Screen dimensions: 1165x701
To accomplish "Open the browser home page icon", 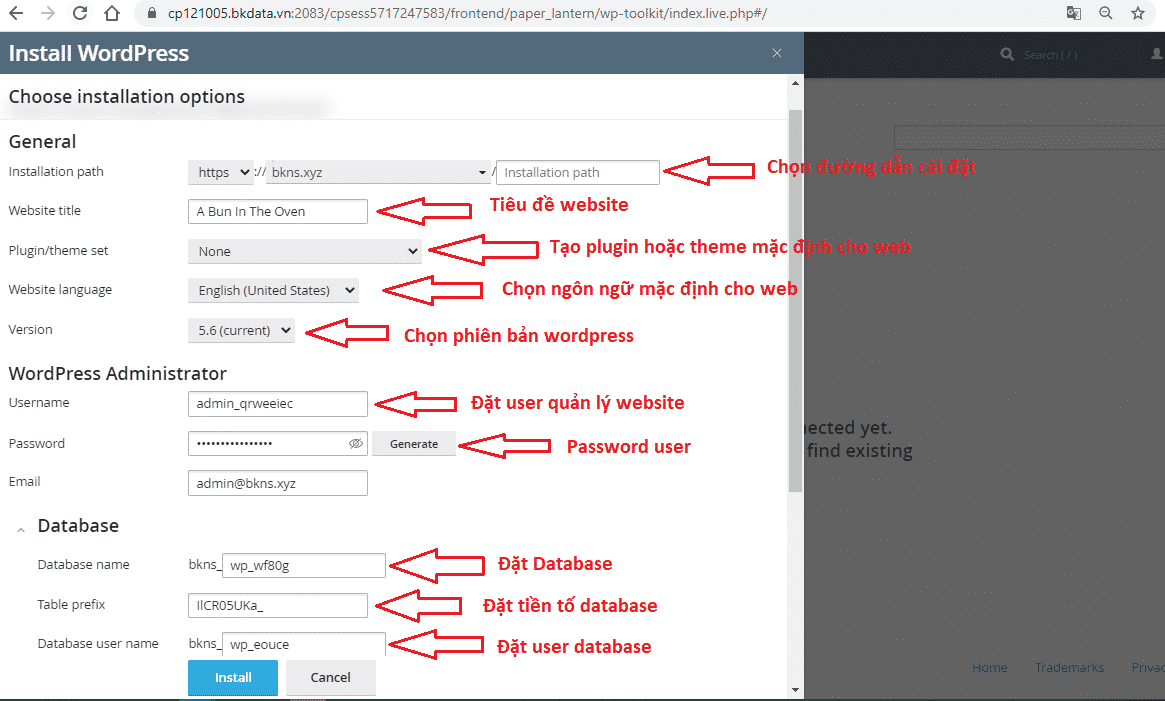I will (x=111, y=13).
